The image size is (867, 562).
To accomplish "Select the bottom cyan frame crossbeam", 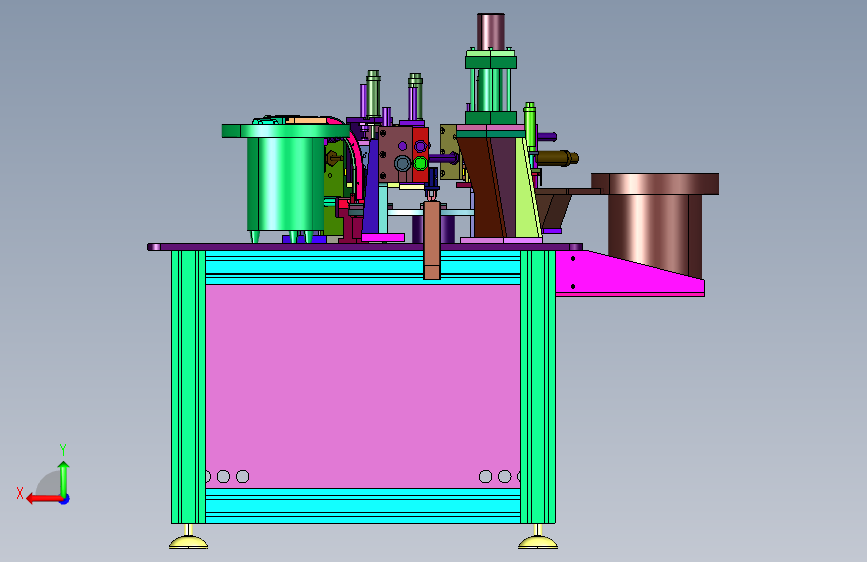I will pyautogui.click(x=363, y=506).
